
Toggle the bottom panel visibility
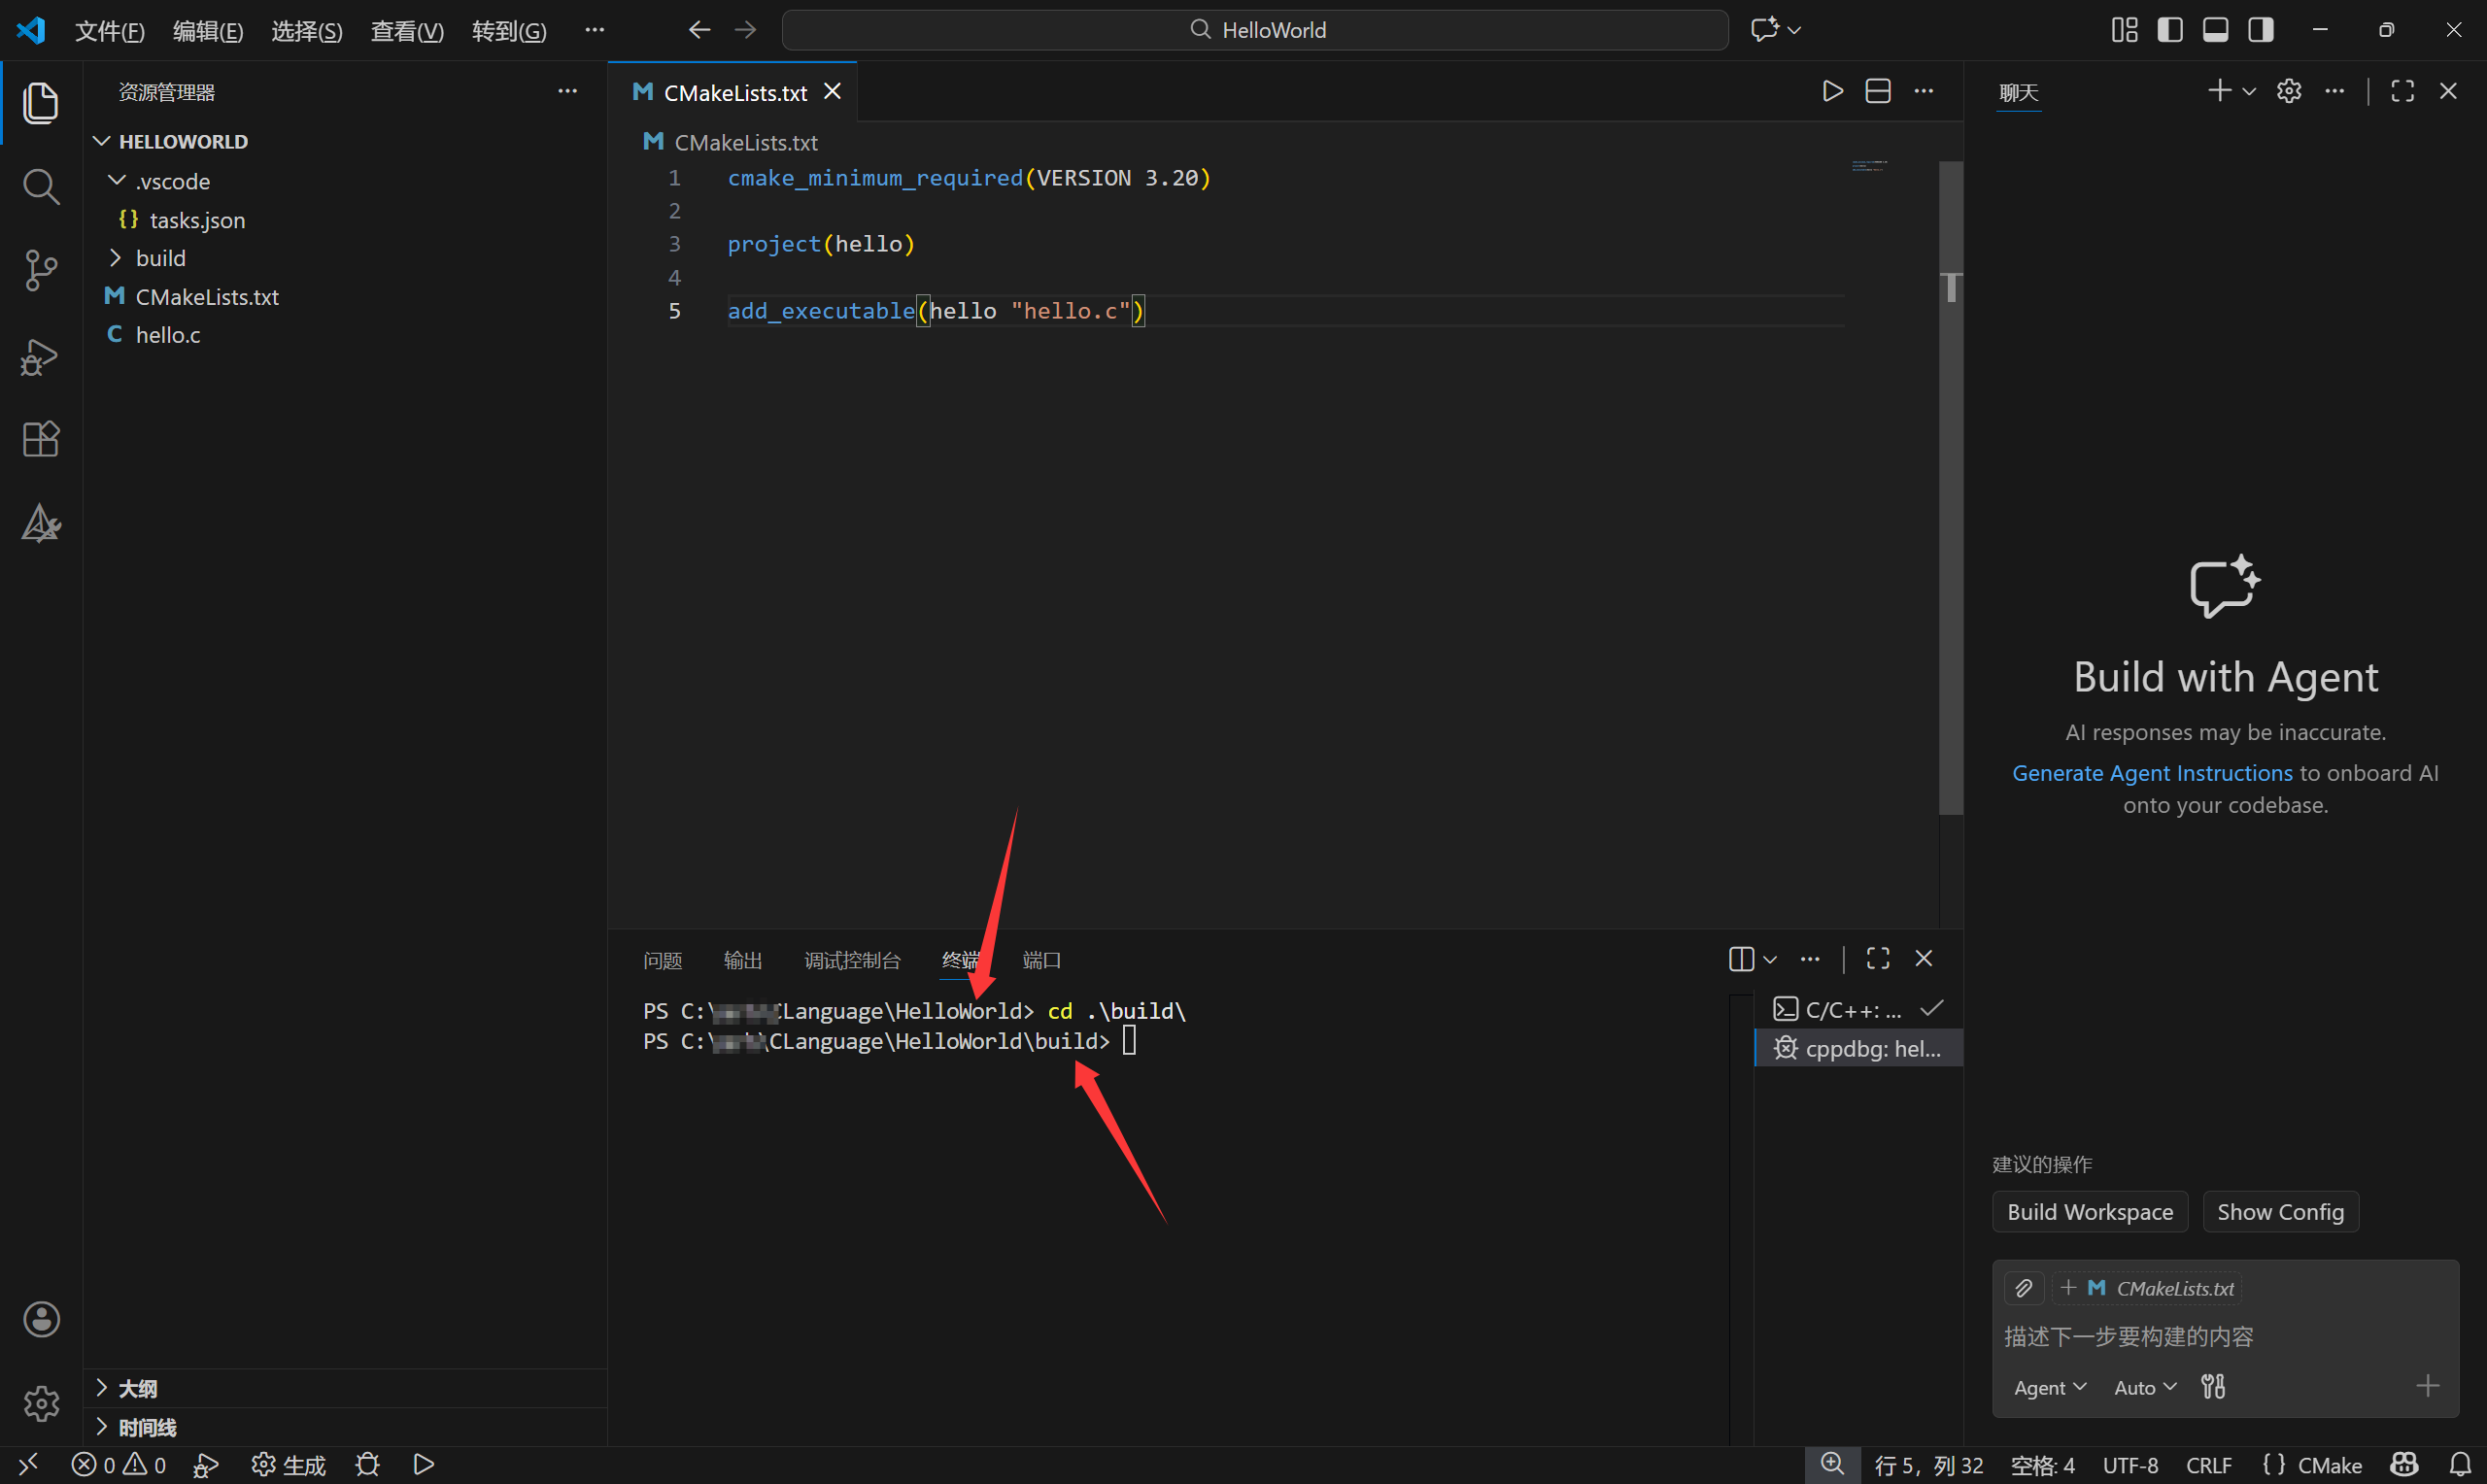point(2215,29)
